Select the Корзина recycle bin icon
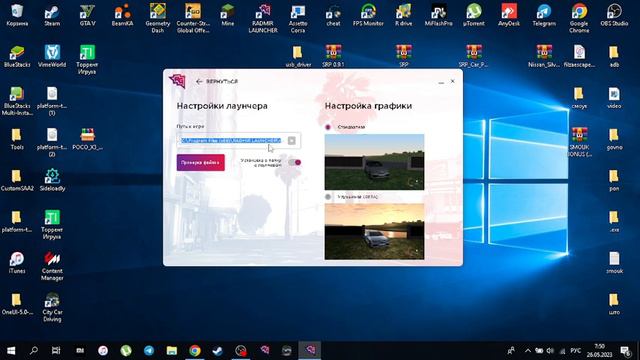Screen dimensions: 640x360 17,15
